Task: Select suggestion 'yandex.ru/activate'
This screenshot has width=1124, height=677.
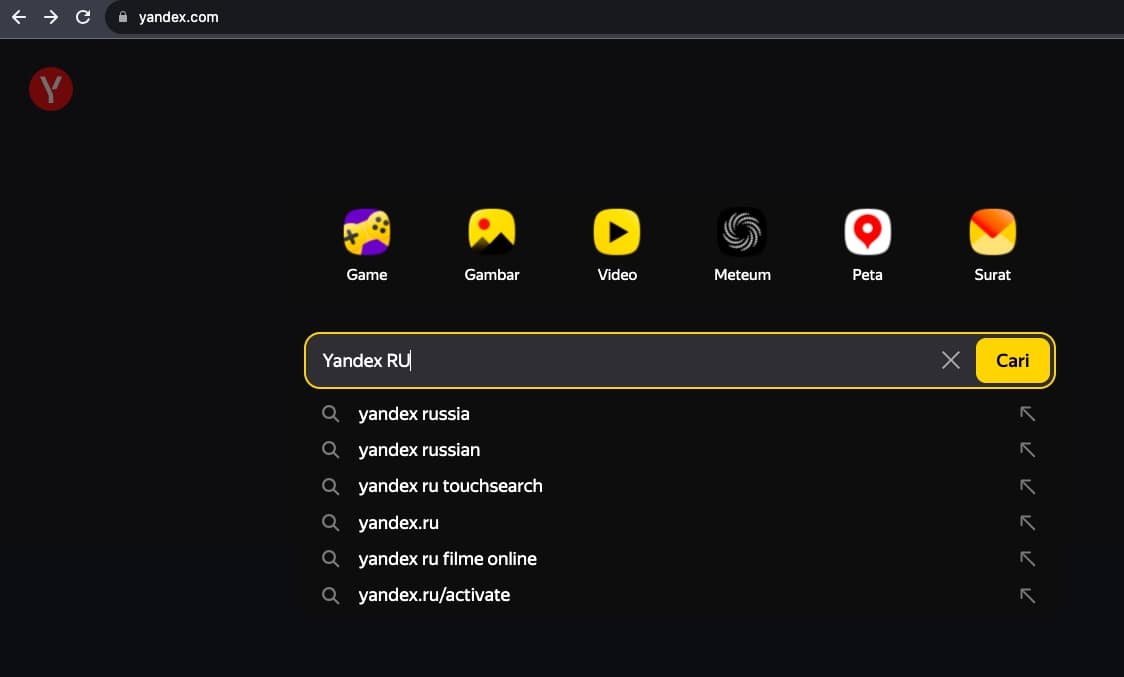Action: point(434,595)
